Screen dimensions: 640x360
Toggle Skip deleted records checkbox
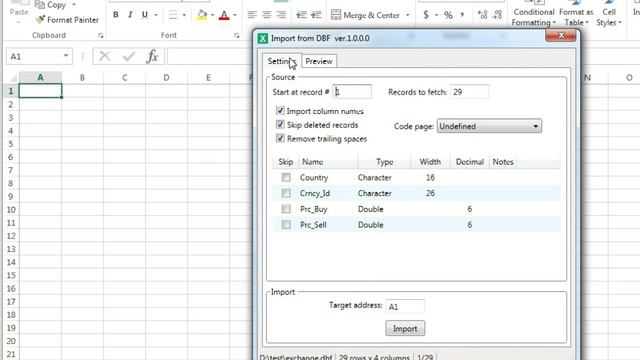click(280, 124)
